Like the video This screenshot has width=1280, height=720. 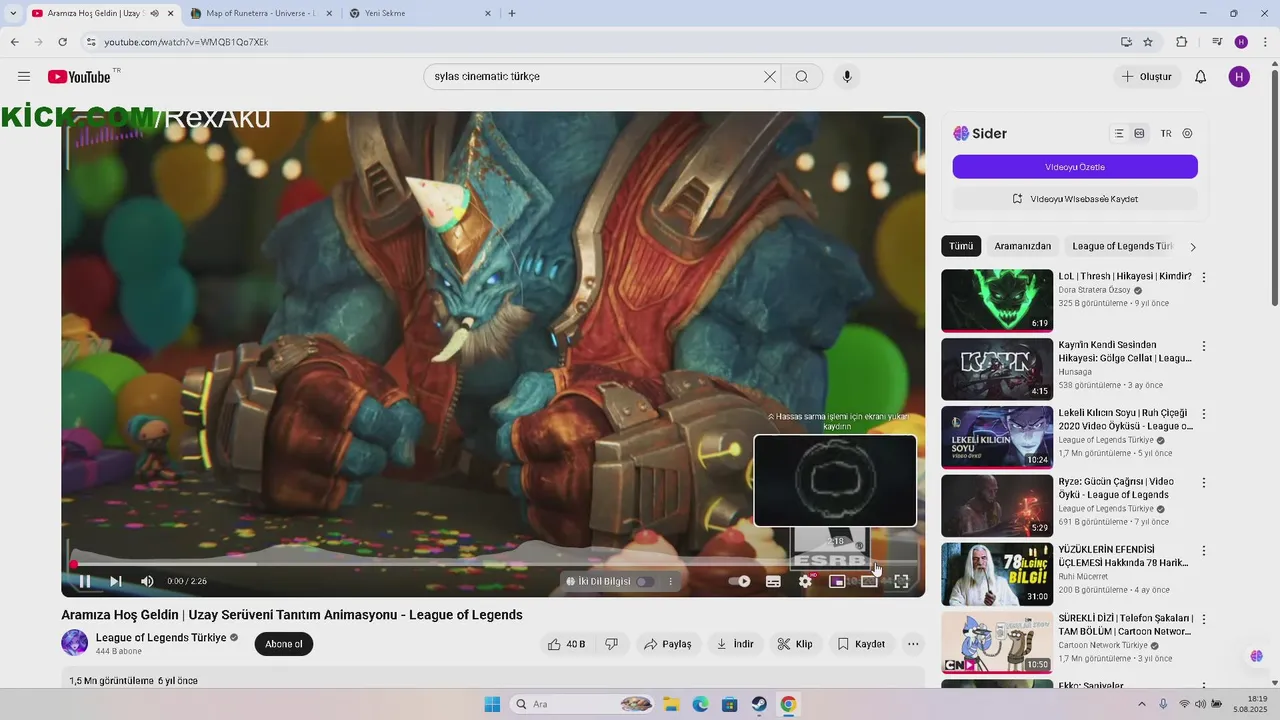coord(566,644)
